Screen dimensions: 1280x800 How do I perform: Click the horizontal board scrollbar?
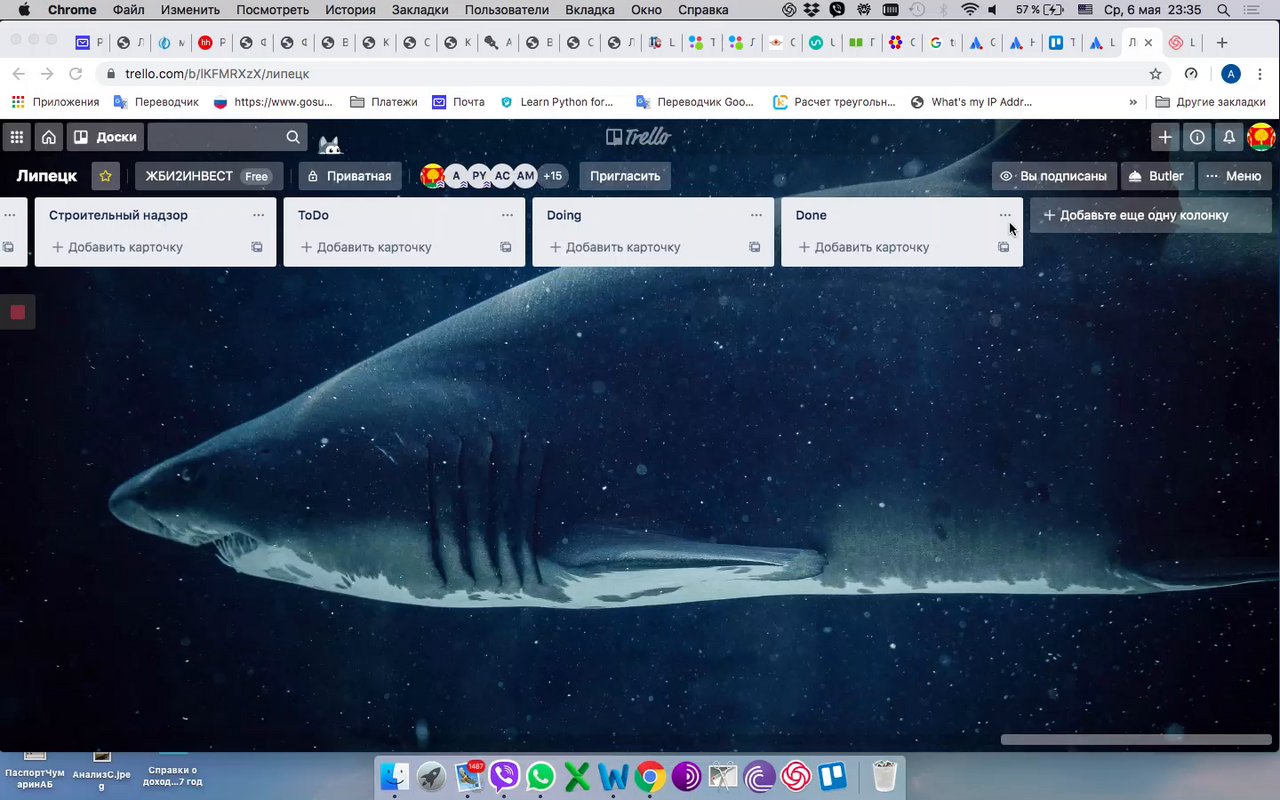click(1136, 740)
